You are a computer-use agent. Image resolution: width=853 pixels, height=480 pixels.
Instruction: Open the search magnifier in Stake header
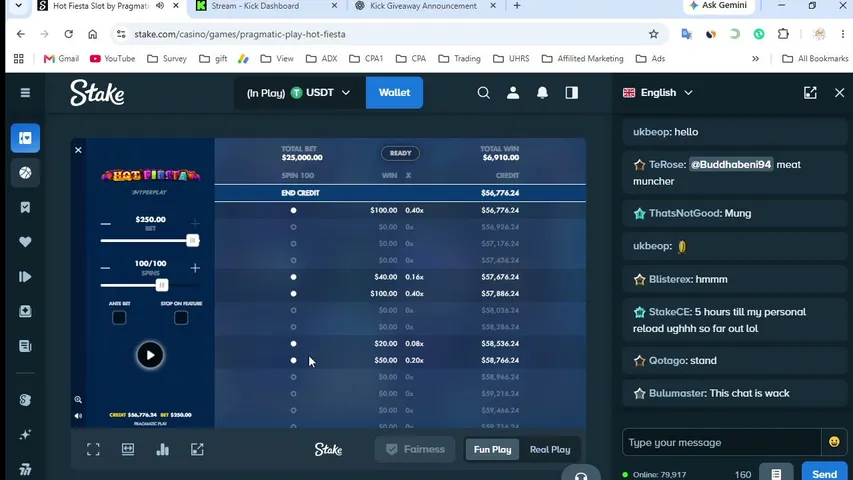[x=483, y=93]
